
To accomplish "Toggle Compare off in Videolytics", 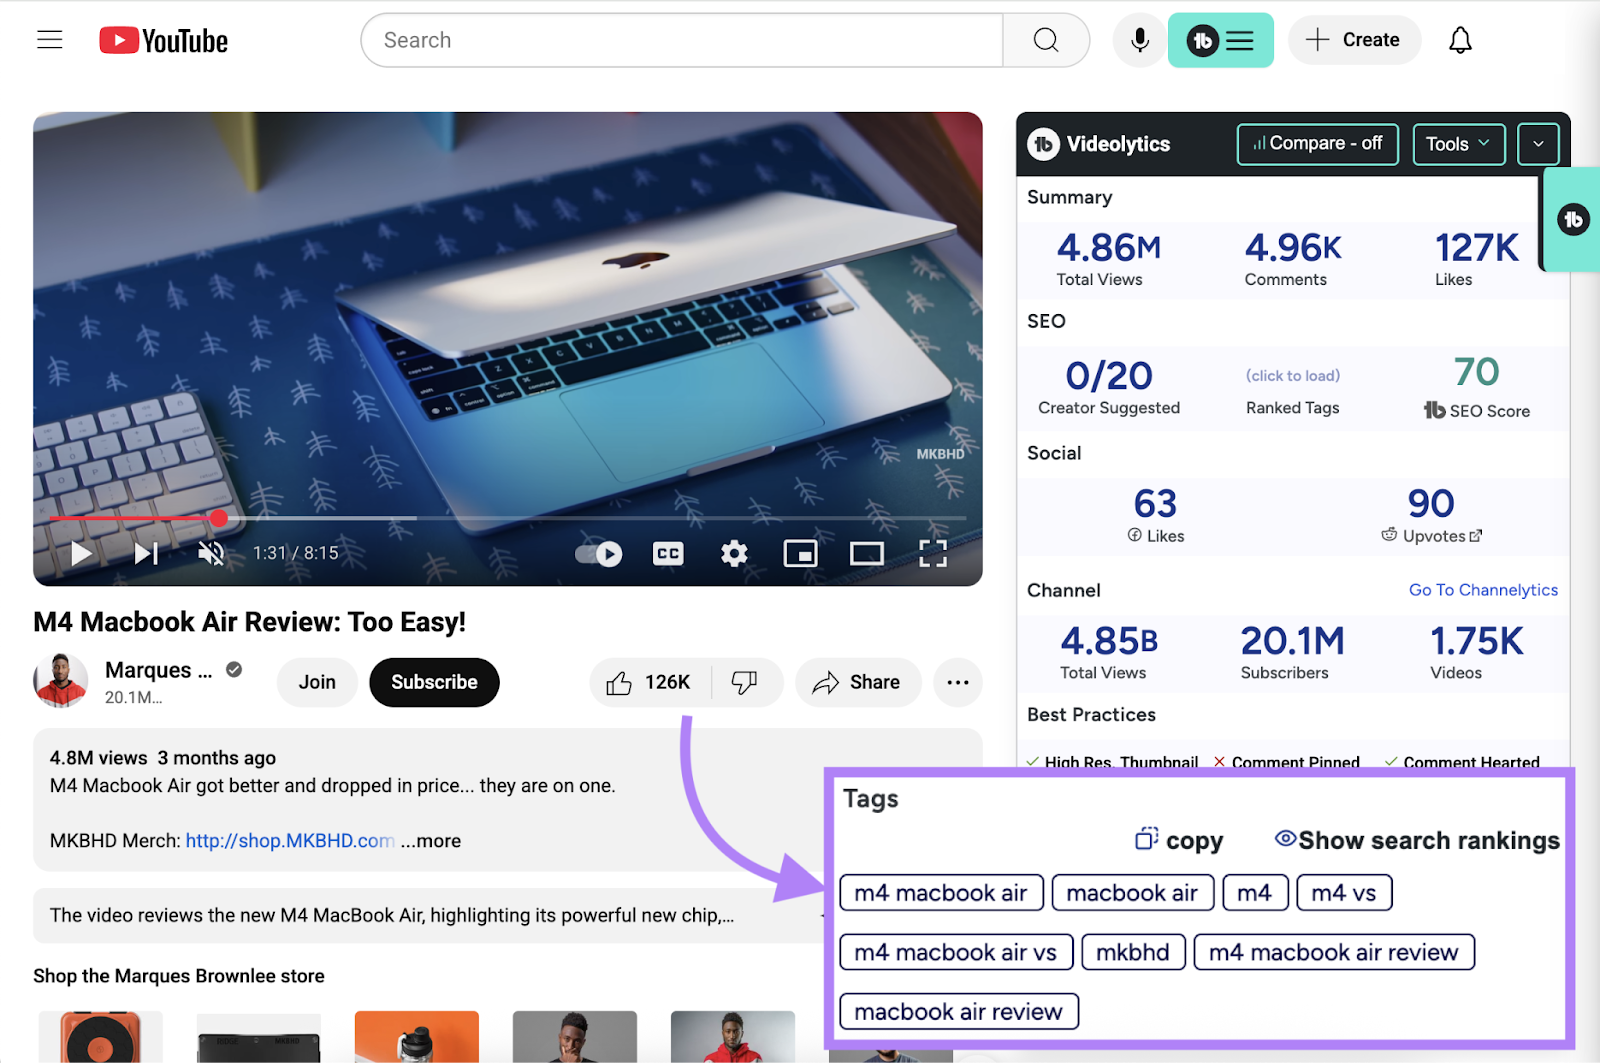I will tap(1317, 143).
